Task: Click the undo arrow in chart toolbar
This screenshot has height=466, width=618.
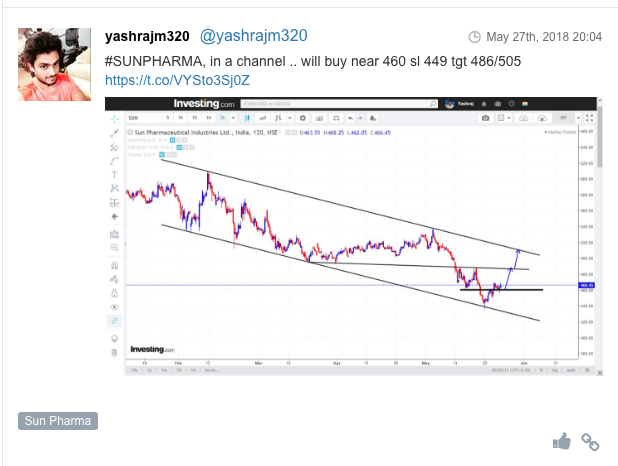Action: pyautogui.click(x=350, y=118)
